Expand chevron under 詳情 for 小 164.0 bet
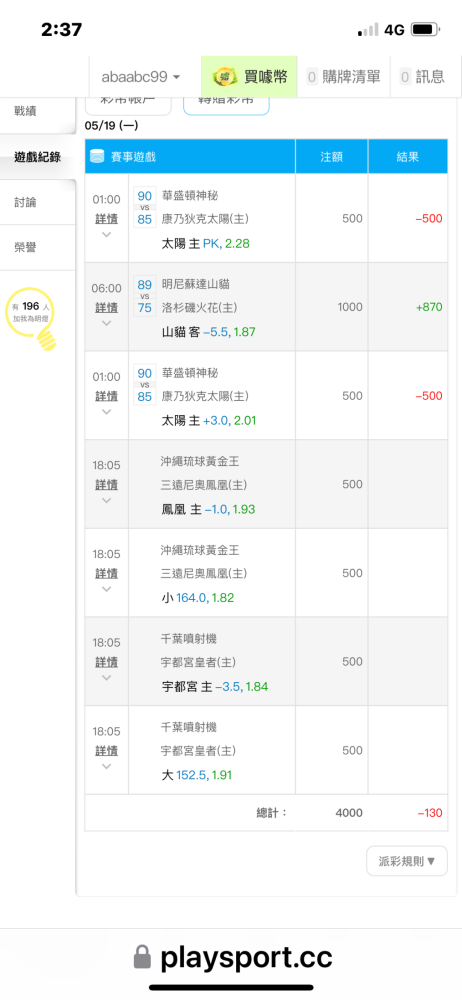This screenshot has width=462, height=1000. (x=107, y=589)
